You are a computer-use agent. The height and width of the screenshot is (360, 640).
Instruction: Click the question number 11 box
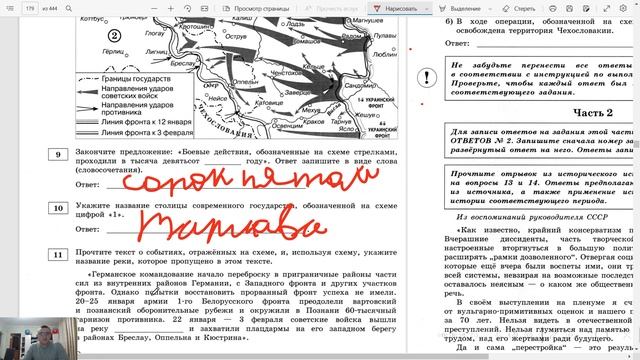coord(58,255)
